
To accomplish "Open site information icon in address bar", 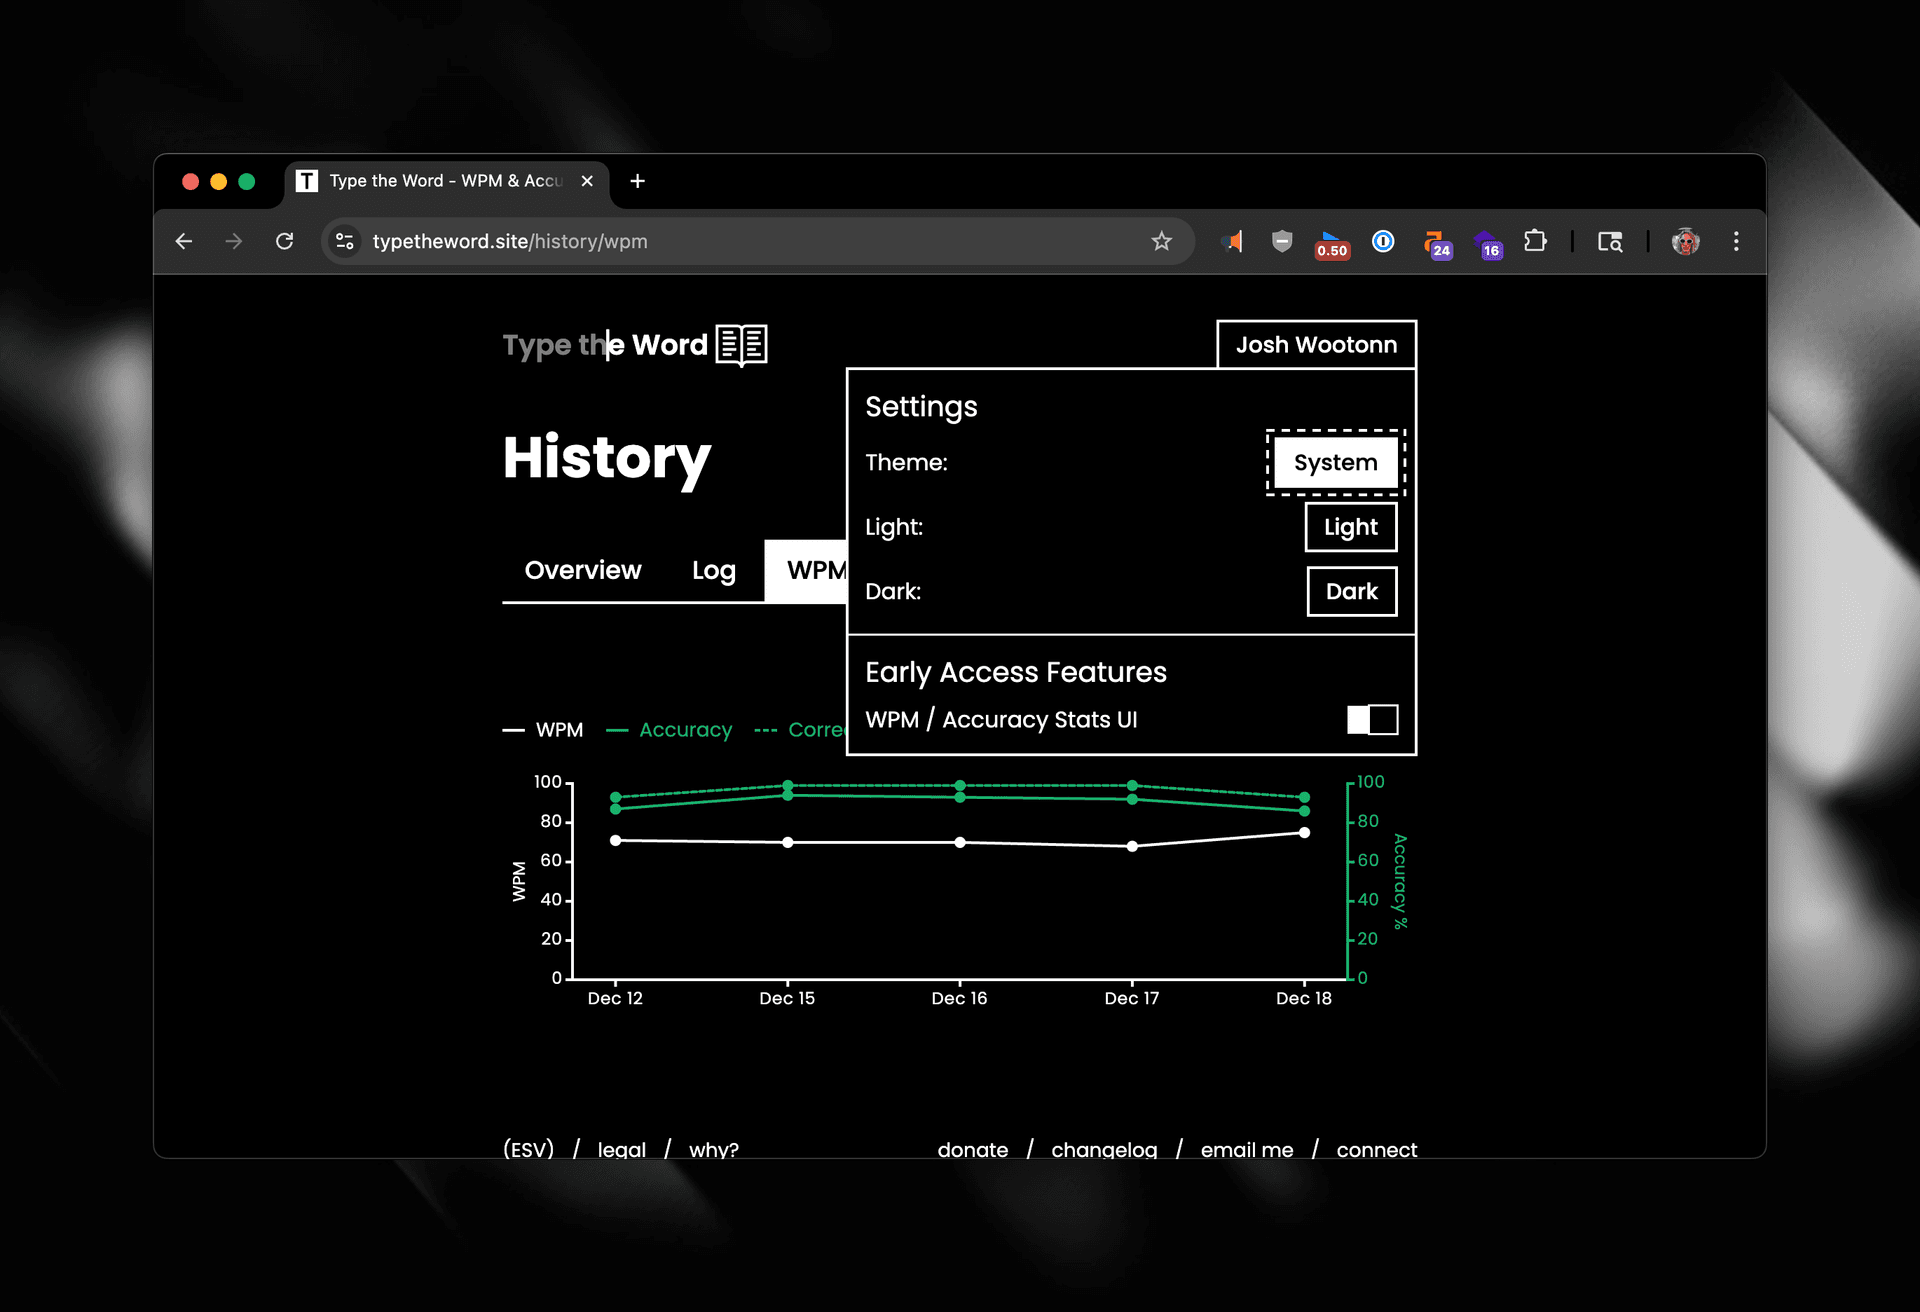I will coord(345,241).
